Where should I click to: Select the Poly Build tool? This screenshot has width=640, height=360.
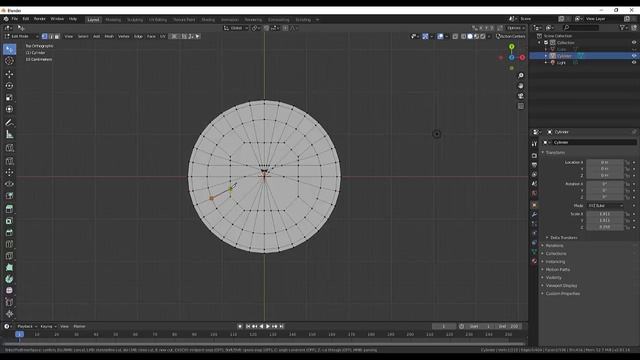(x=9, y=268)
